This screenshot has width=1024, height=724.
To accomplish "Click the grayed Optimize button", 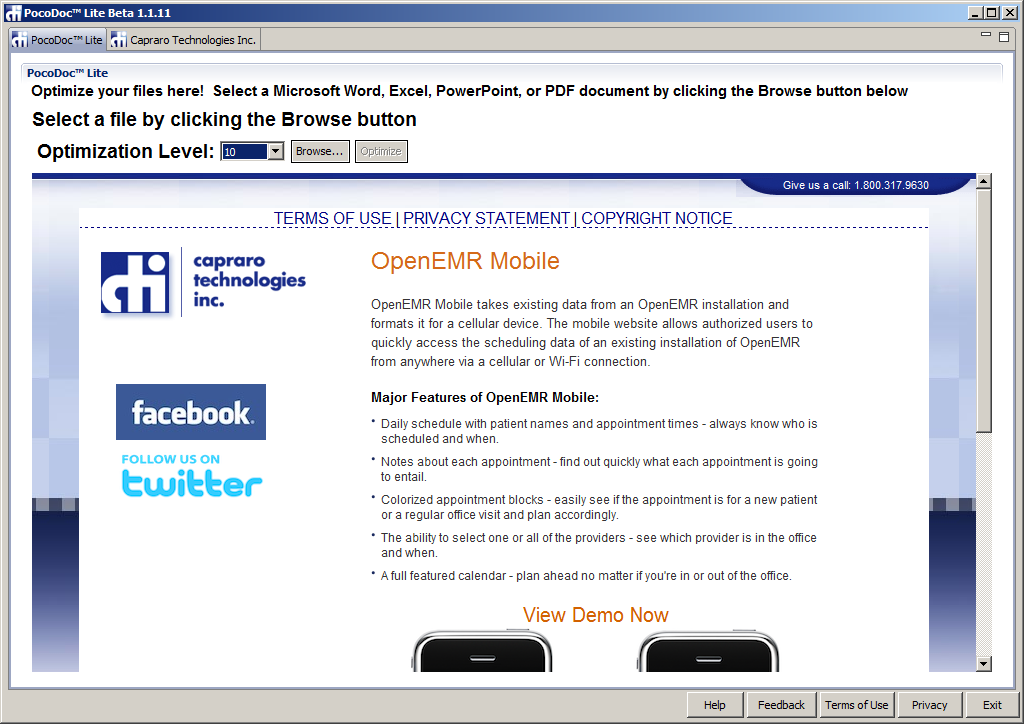I will pos(381,151).
